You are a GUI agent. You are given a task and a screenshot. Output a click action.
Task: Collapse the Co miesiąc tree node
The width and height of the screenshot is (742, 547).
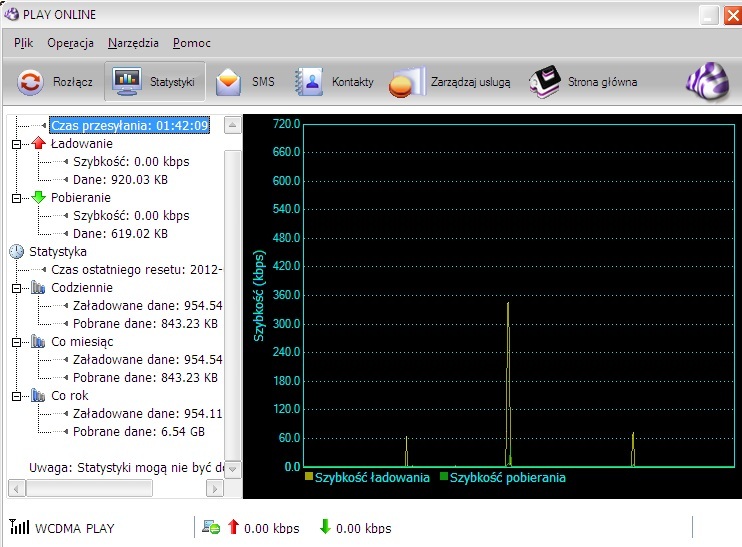[17, 342]
